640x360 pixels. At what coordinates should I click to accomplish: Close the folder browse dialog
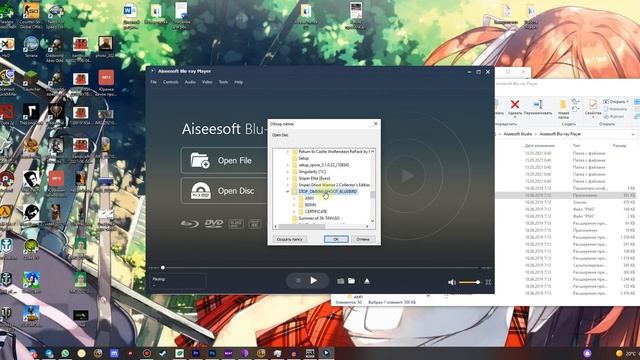point(376,124)
